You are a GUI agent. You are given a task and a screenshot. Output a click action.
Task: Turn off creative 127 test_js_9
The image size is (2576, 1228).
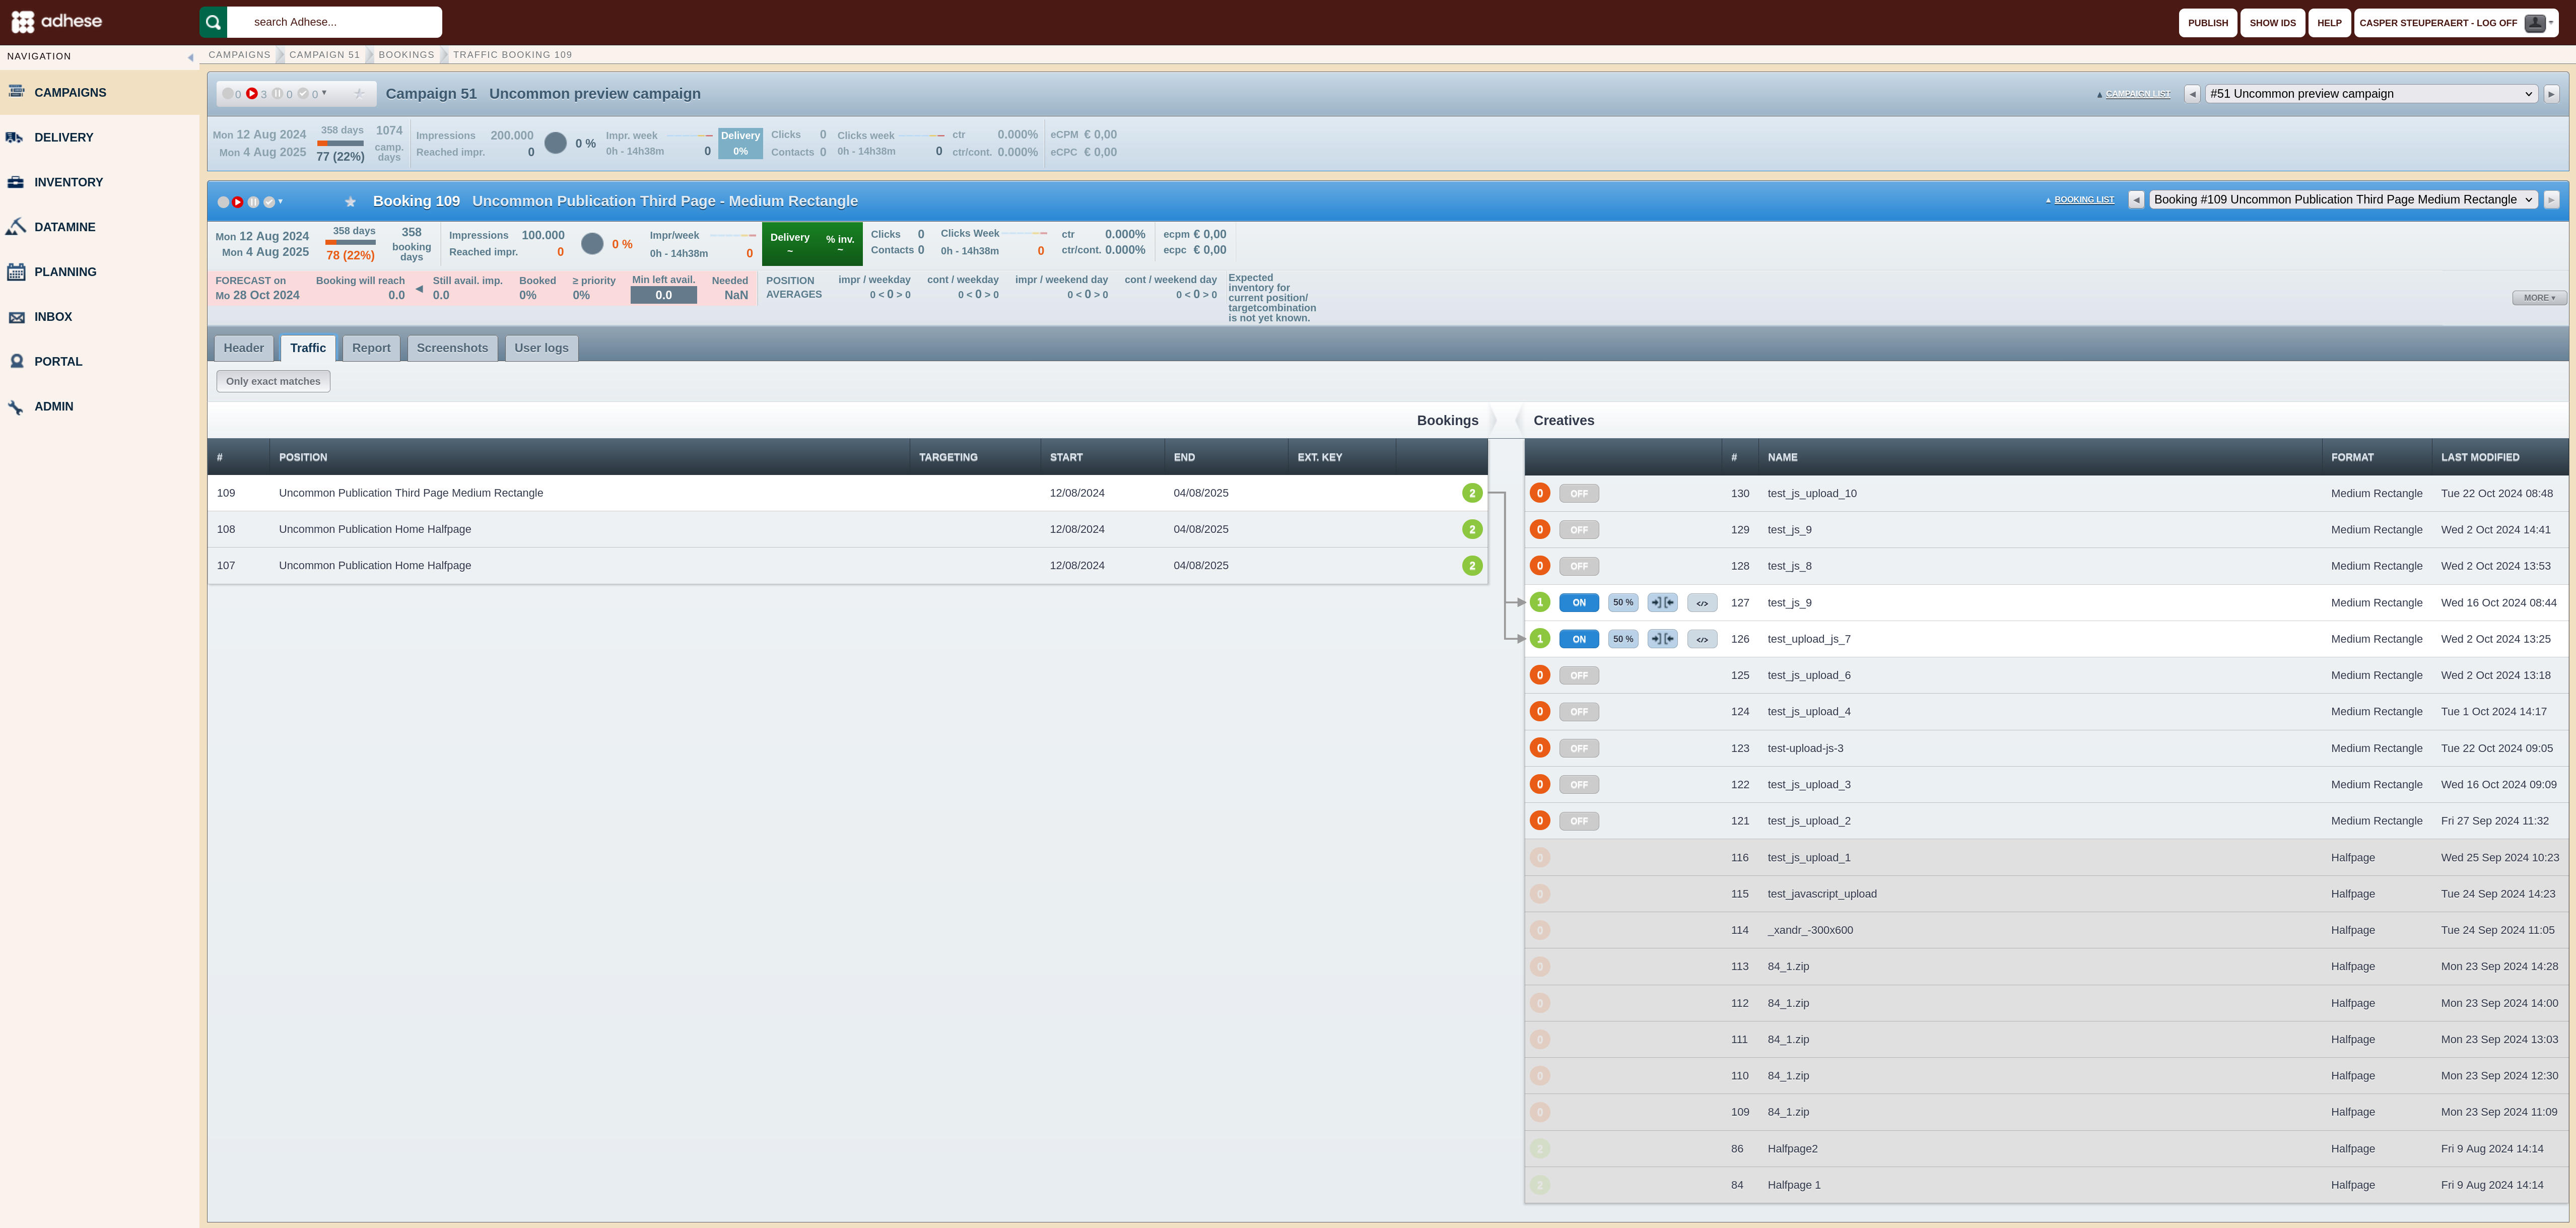tap(1579, 603)
